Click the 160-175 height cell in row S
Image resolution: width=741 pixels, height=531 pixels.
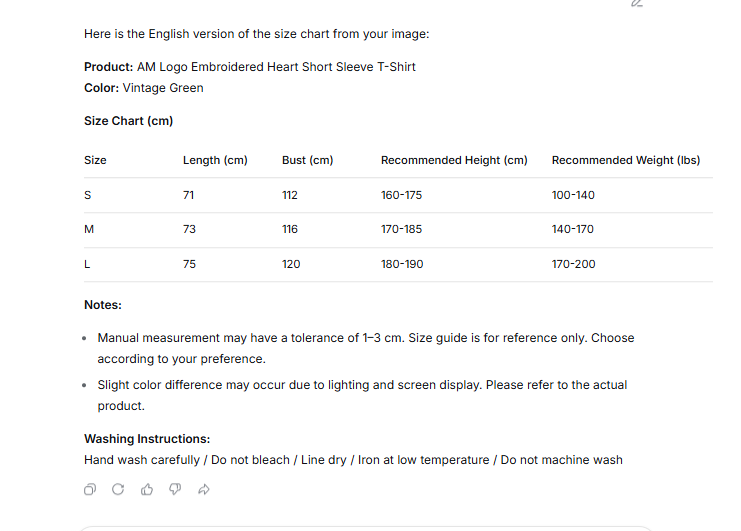pos(401,195)
